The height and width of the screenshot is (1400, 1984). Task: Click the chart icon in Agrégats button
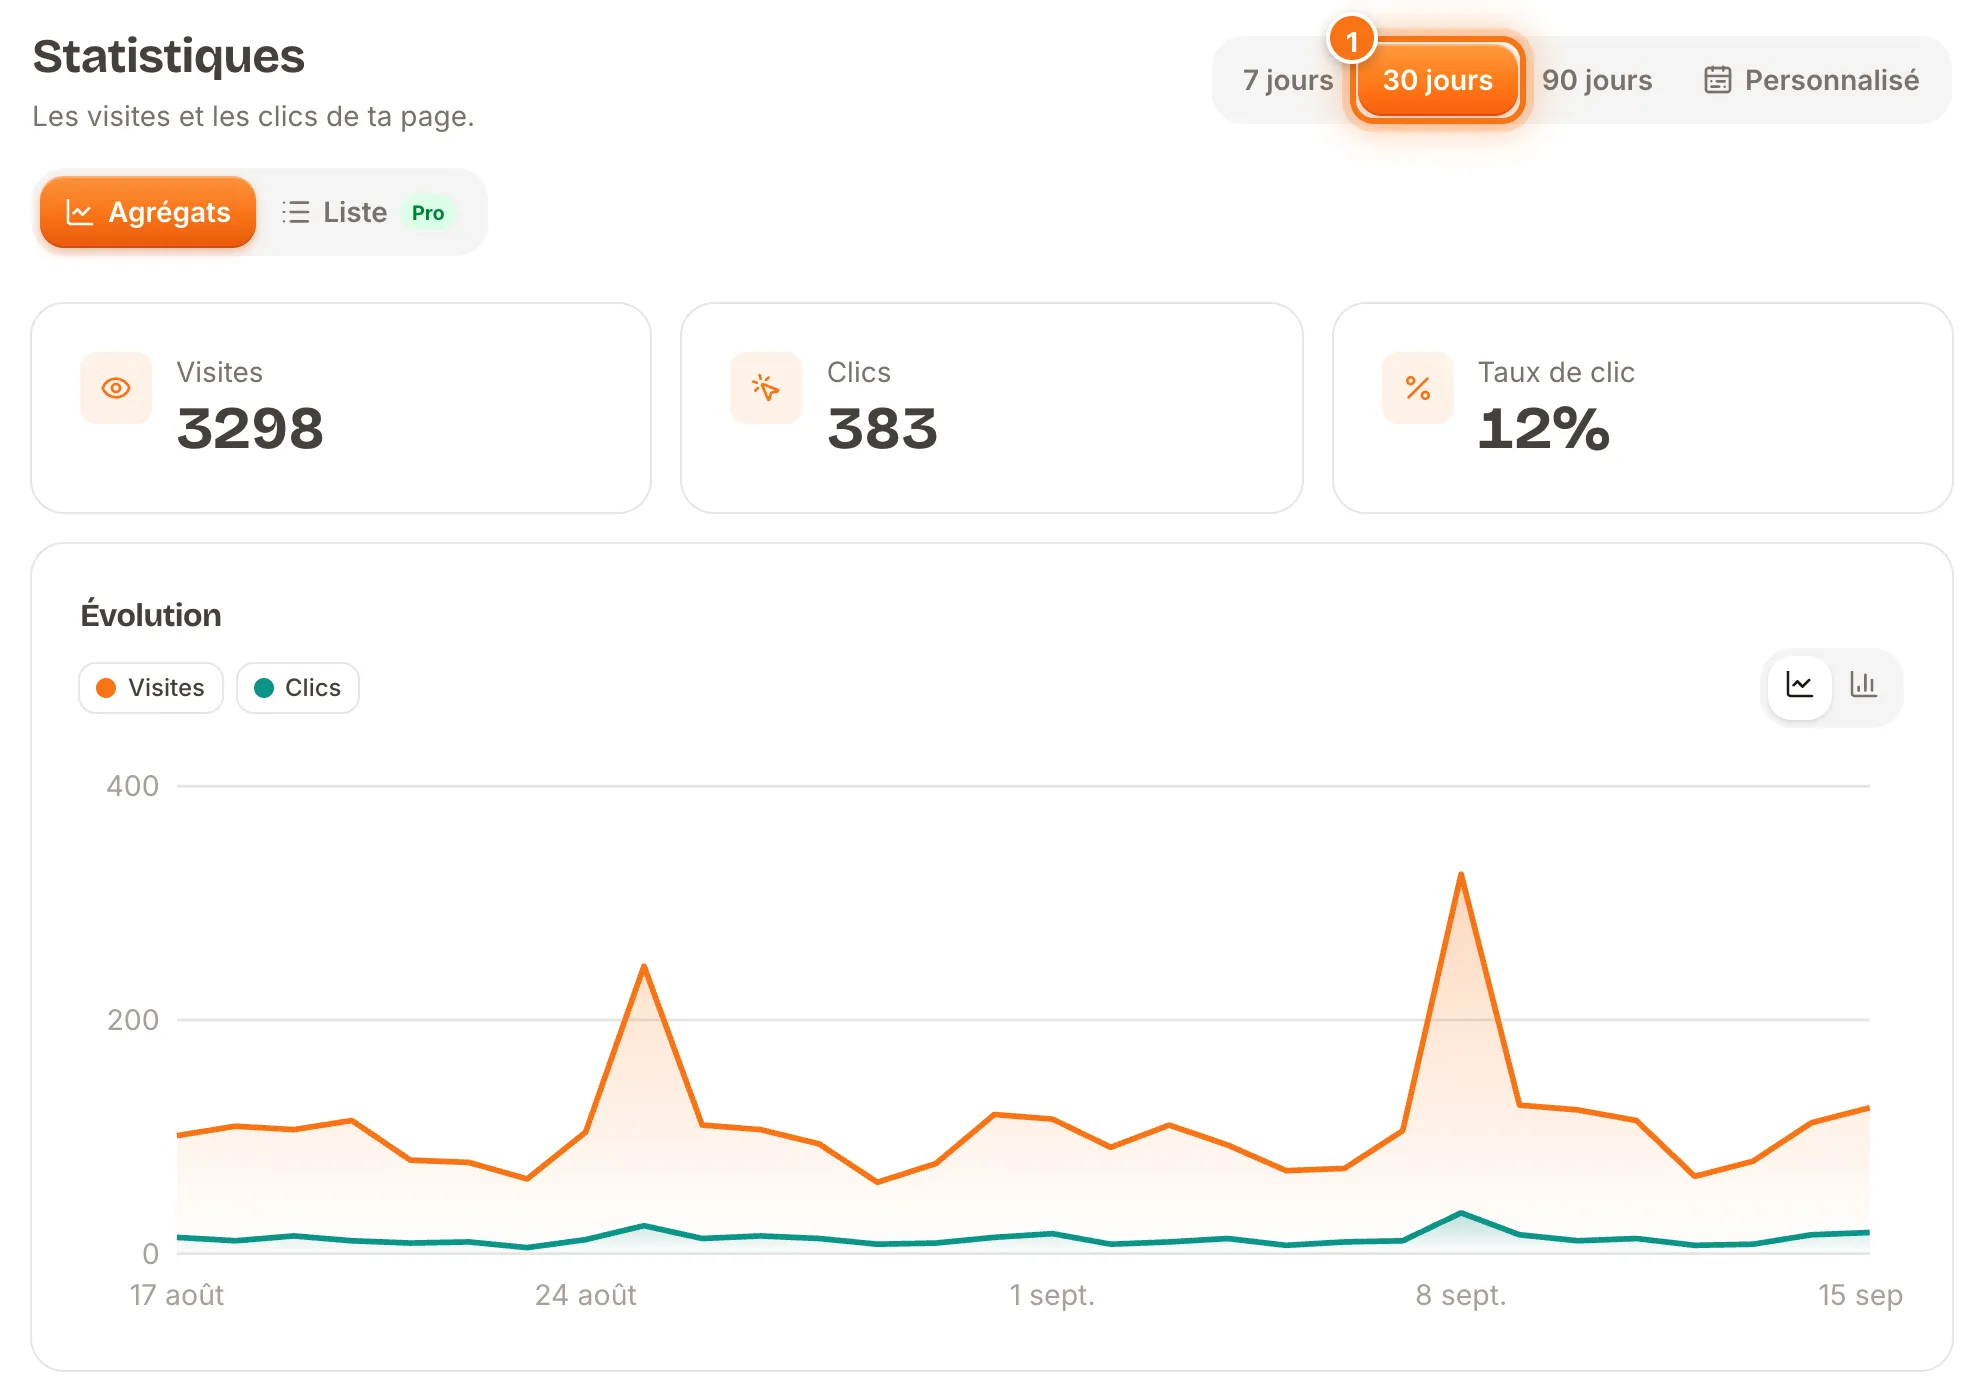(x=80, y=212)
